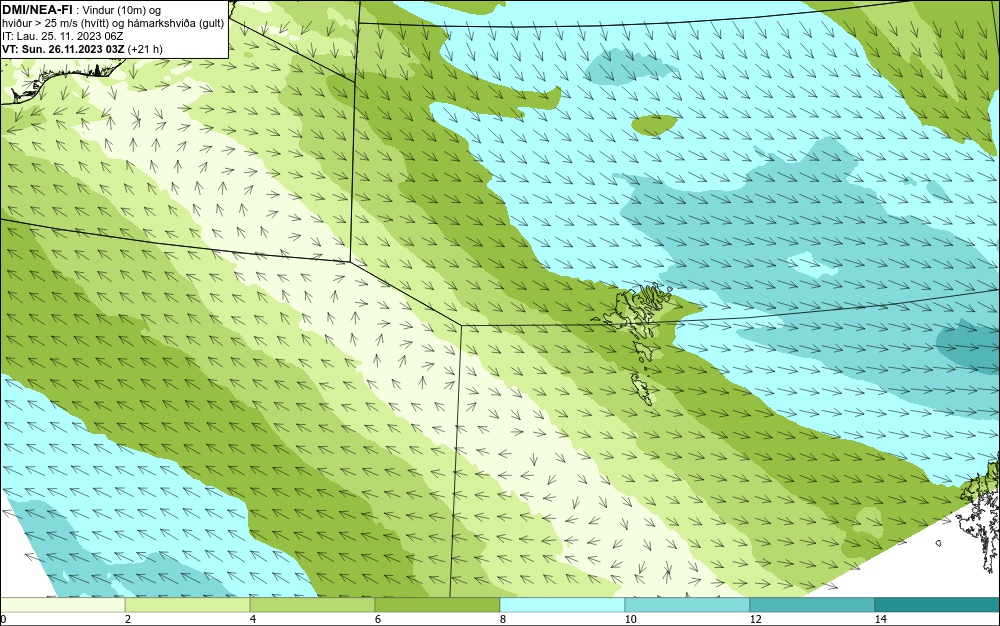The height and width of the screenshot is (626, 1000).
Task: Click legend label '4'
Action: [253, 619]
